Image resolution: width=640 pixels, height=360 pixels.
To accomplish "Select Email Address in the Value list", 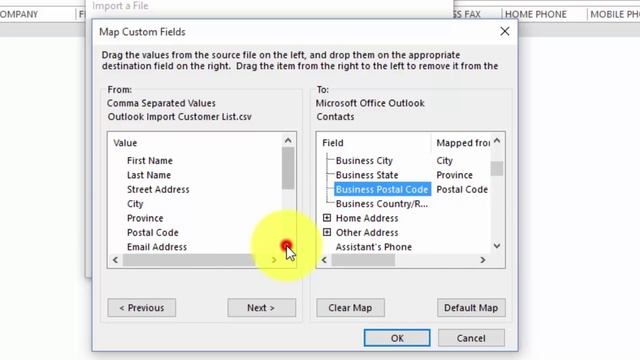I will tap(157, 247).
